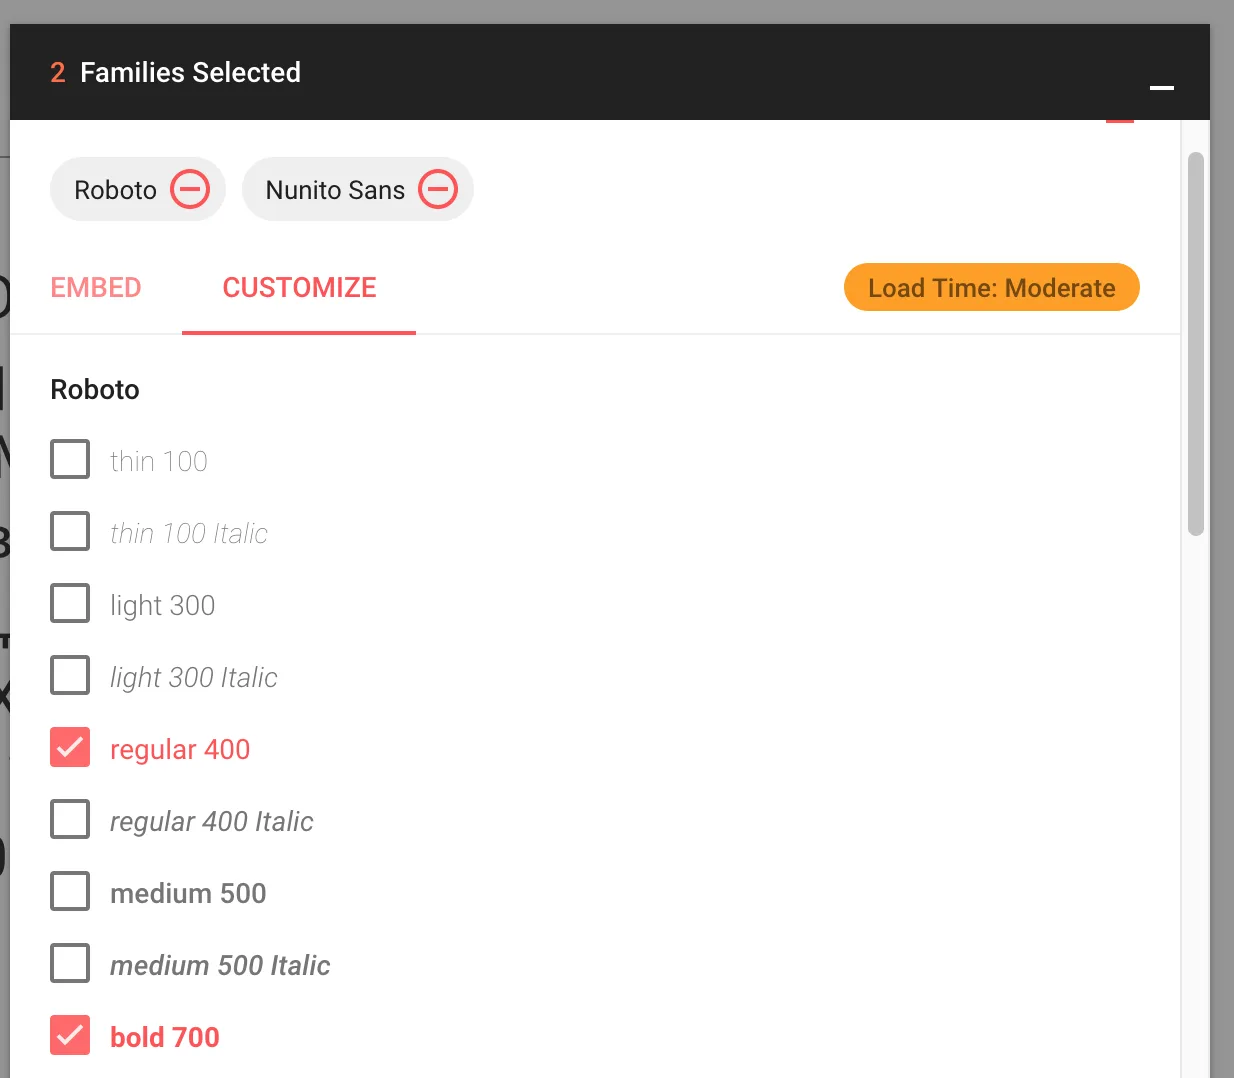Click the 'bold 700' label text

tap(165, 1037)
